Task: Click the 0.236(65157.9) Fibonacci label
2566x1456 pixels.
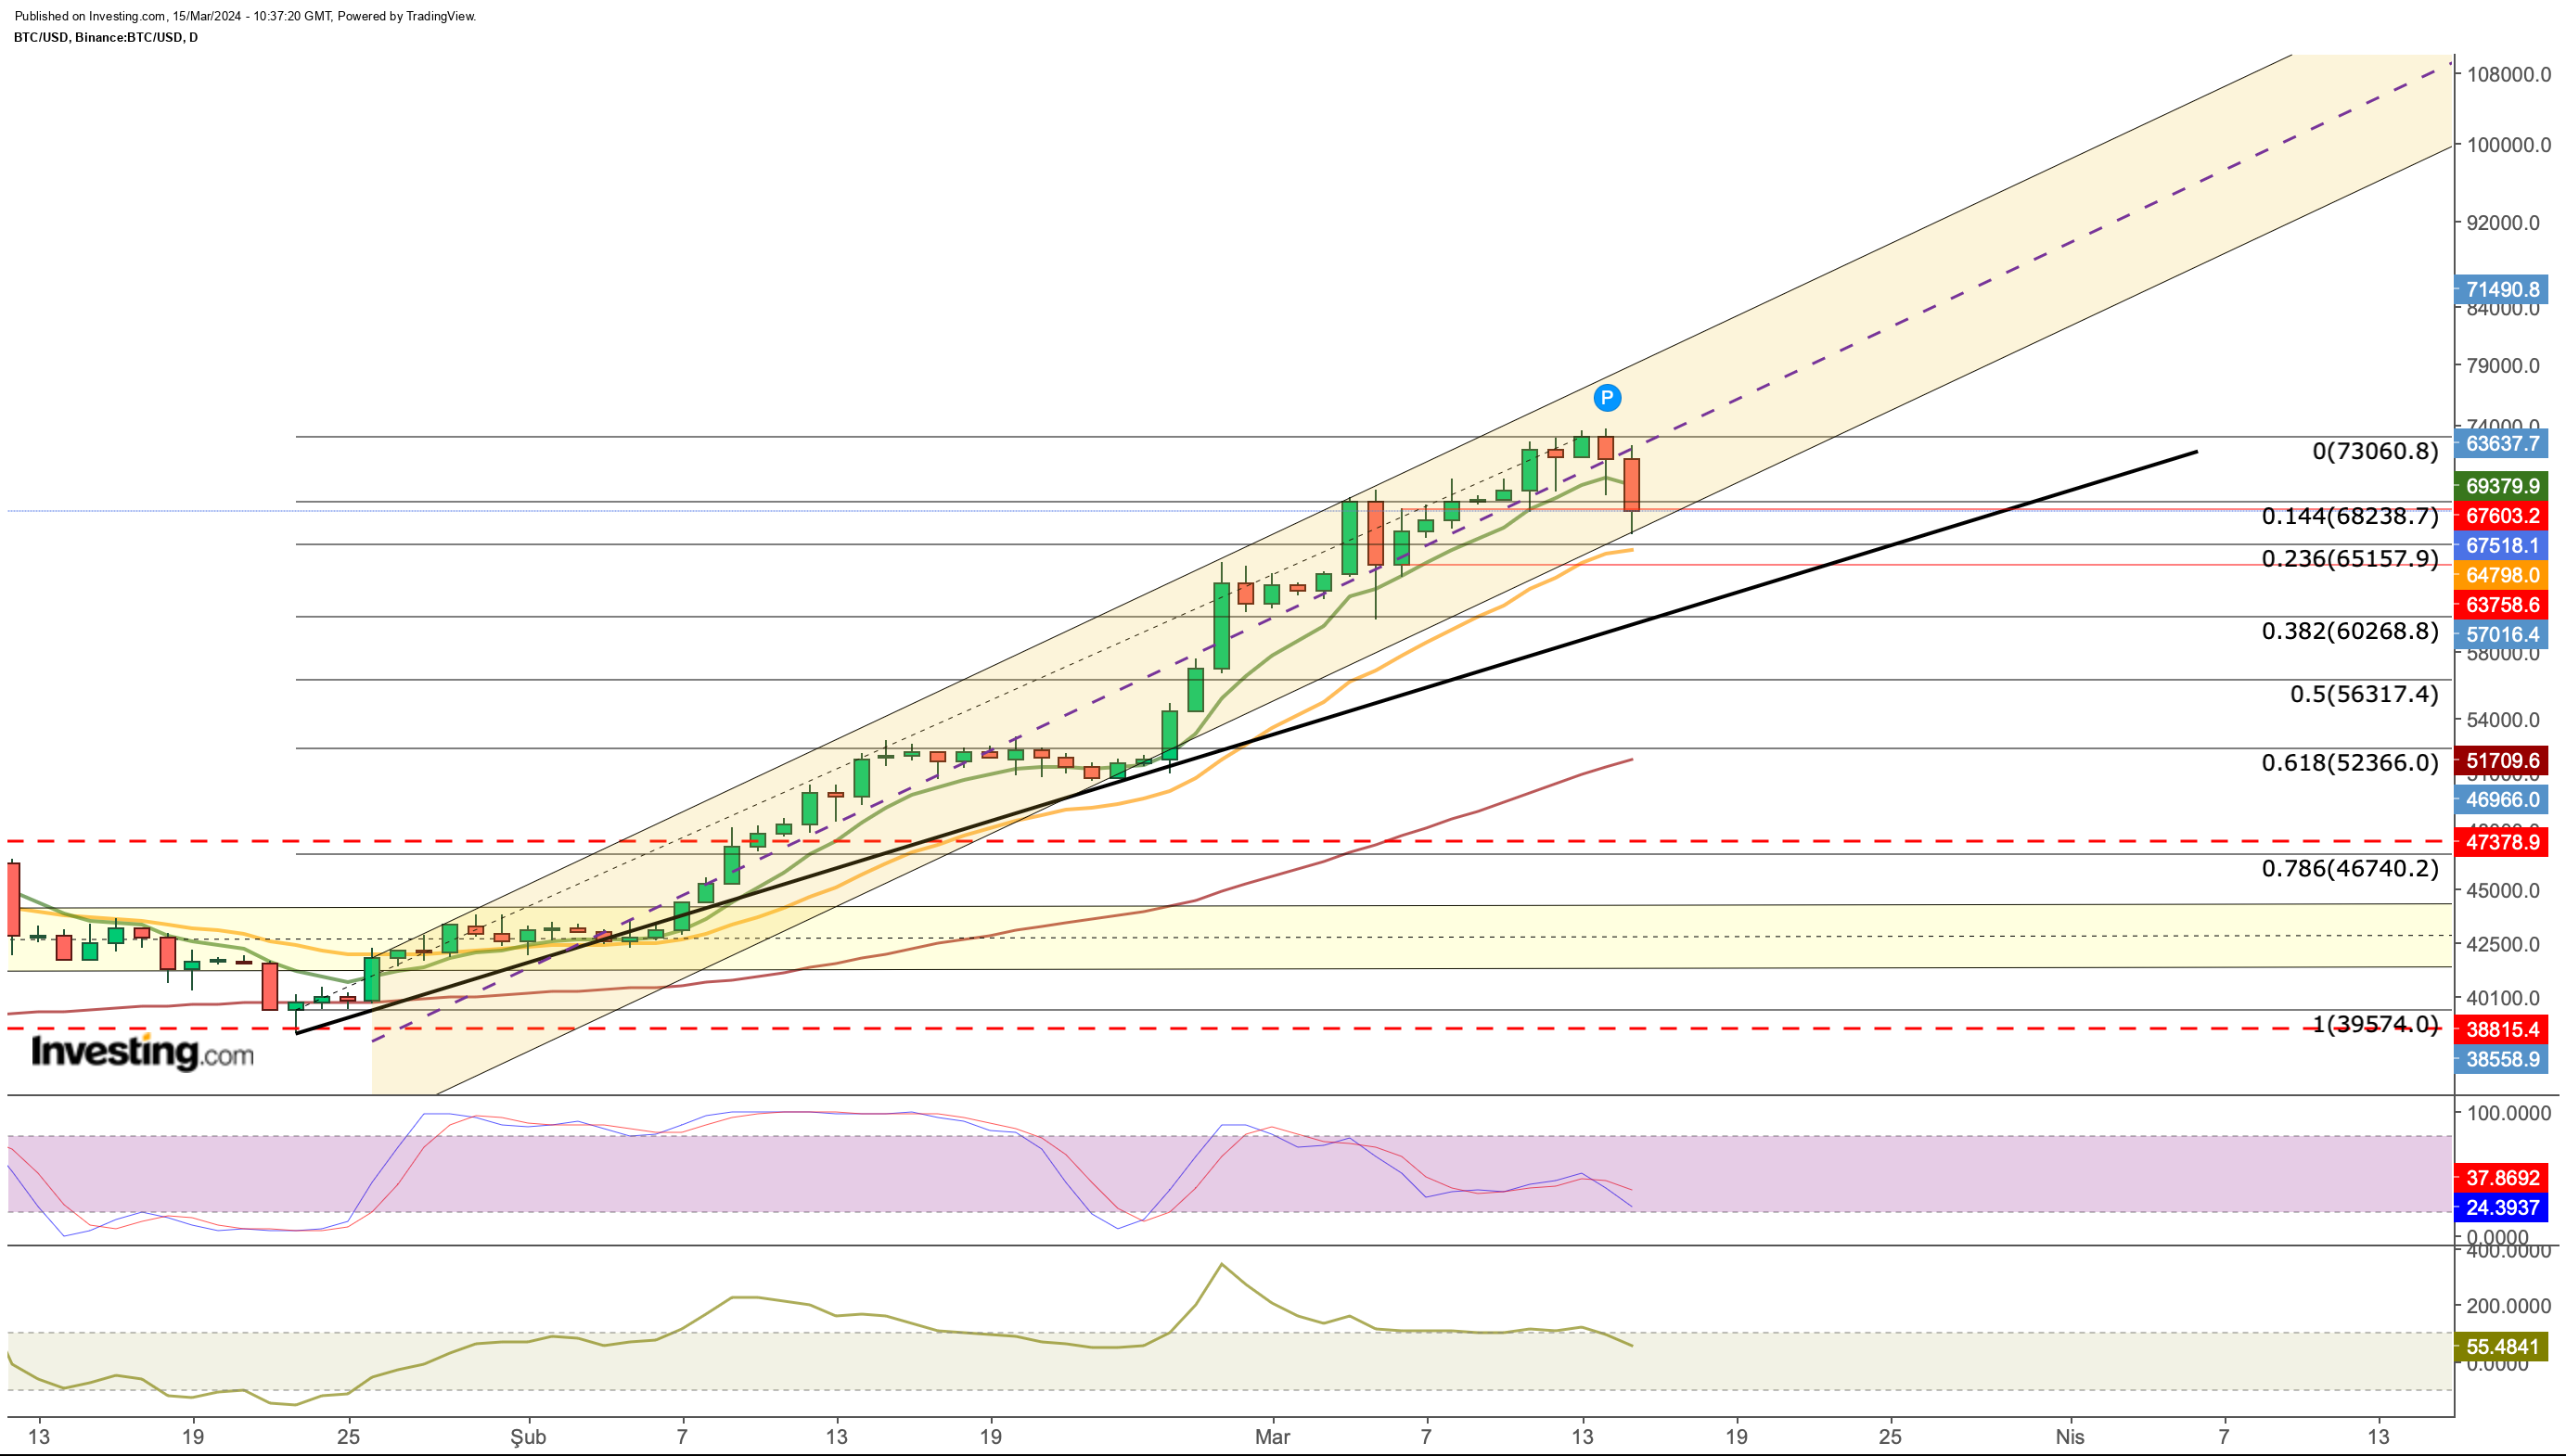Action: [2350, 558]
